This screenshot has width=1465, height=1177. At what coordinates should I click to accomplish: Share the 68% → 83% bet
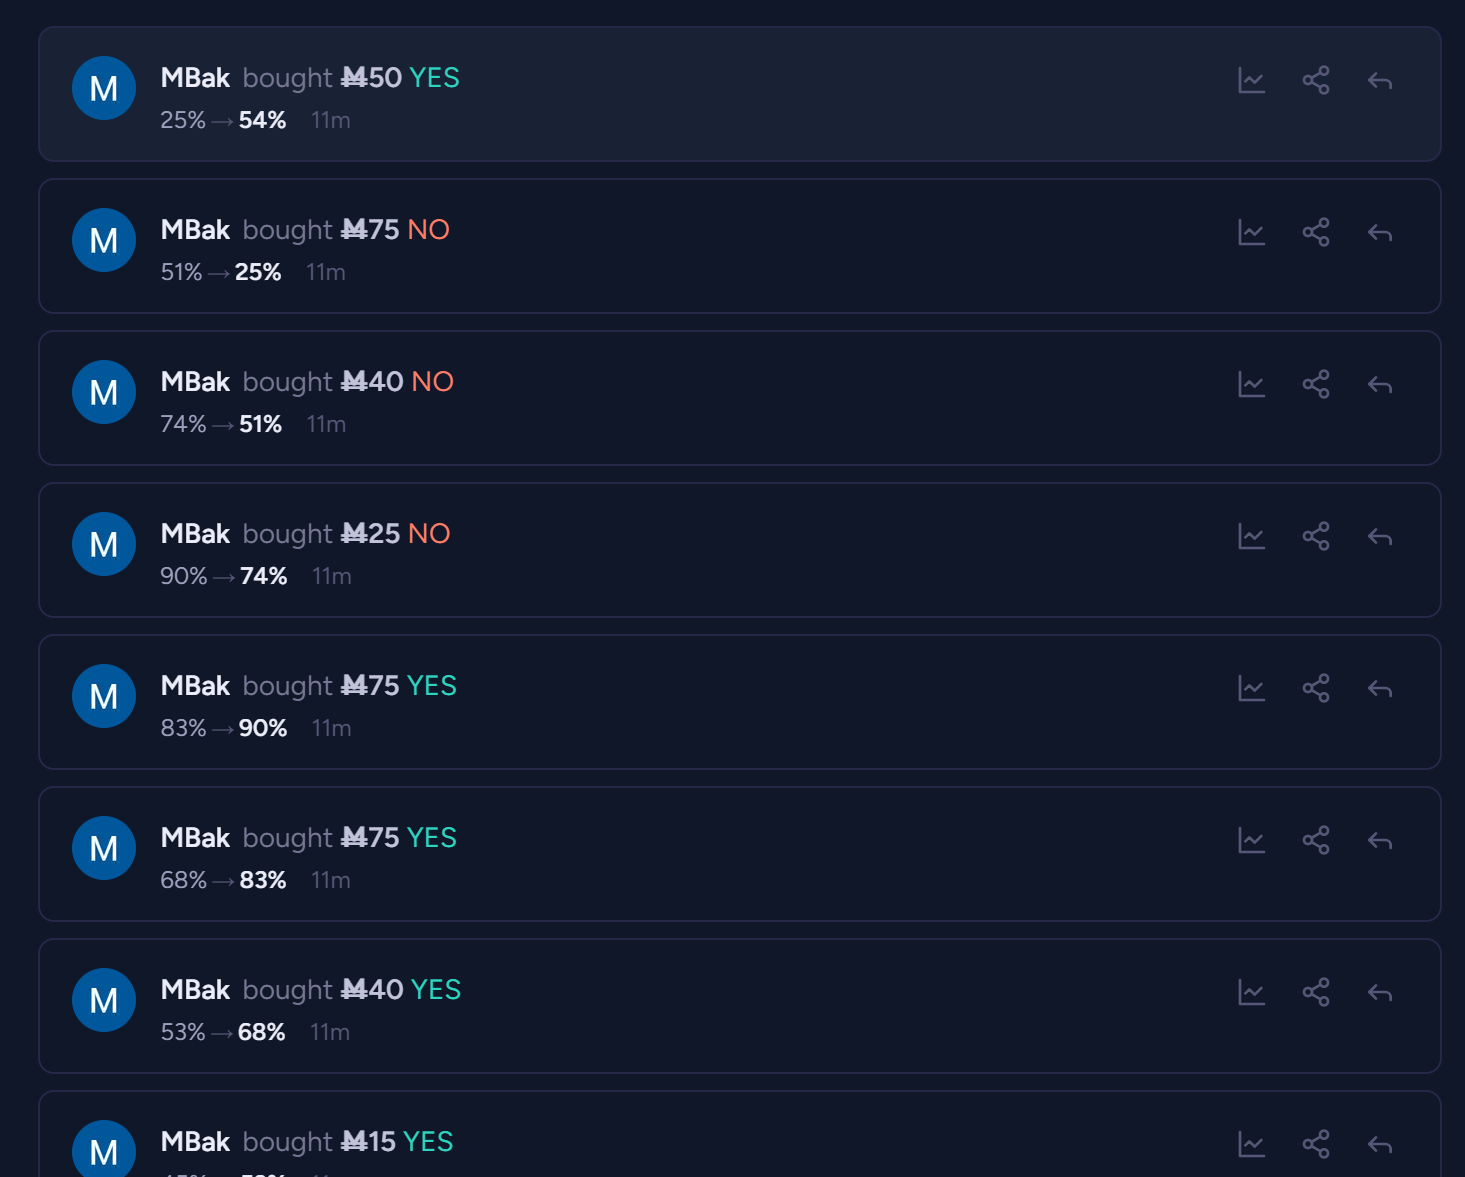tap(1316, 840)
